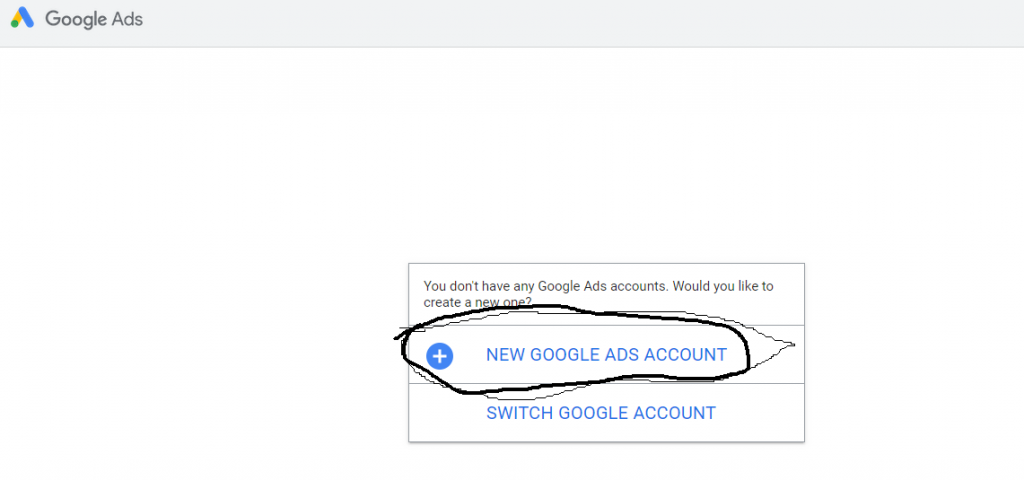
Task: Click the "create a new one?" text line
Action: 478,302
